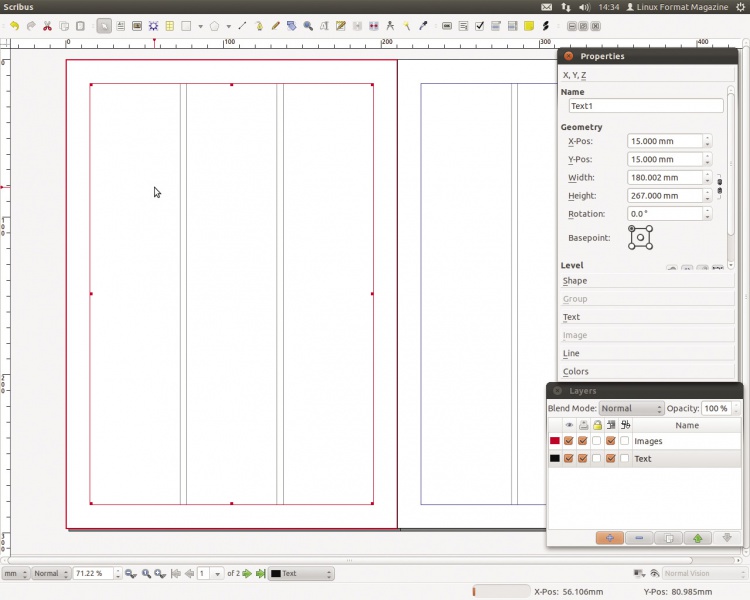
Task: Insert a PDF check box field
Action: coord(480,26)
